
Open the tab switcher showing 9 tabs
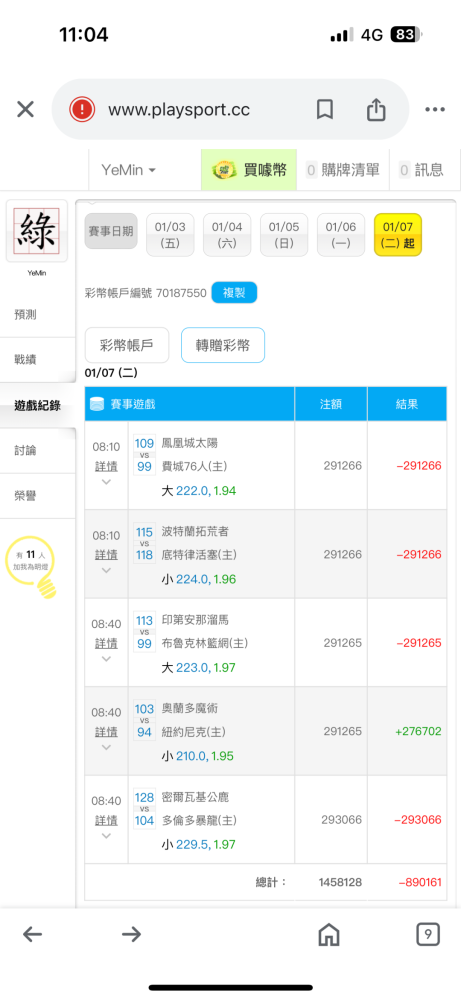[x=428, y=935]
